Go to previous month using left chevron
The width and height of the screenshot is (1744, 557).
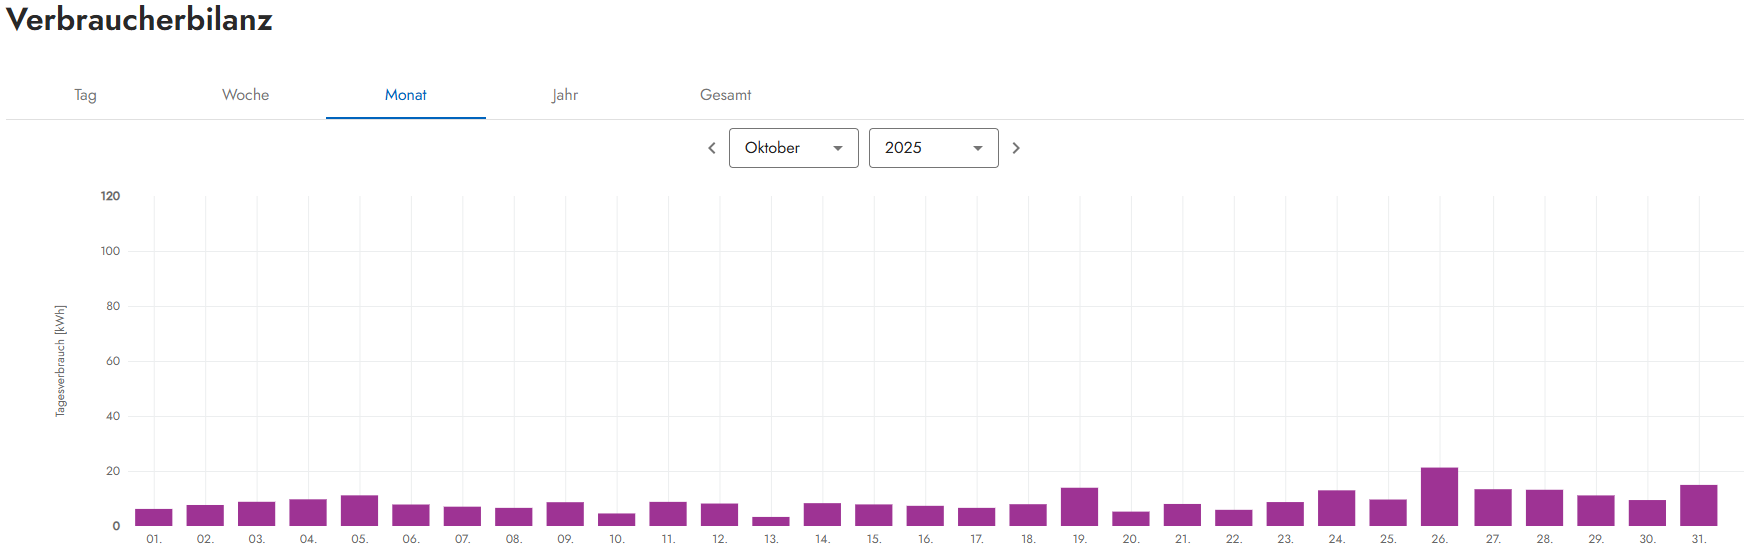pyautogui.click(x=712, y=148)
